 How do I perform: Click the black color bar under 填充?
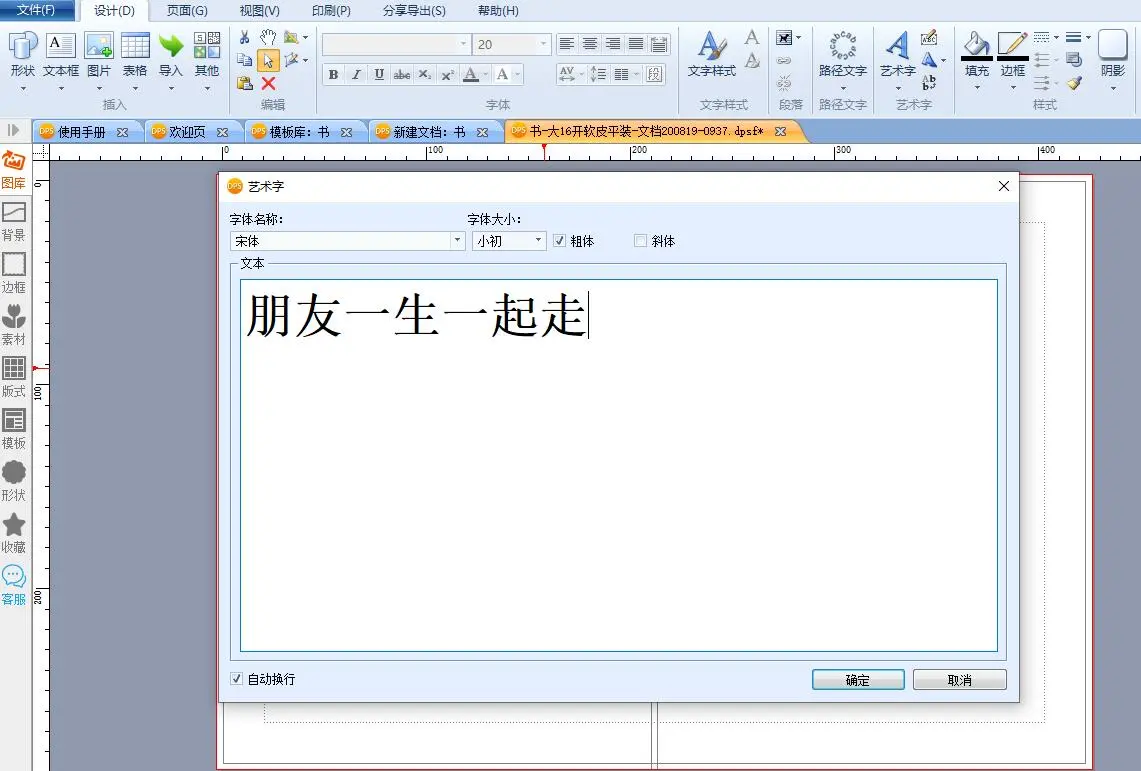[977, 58]
